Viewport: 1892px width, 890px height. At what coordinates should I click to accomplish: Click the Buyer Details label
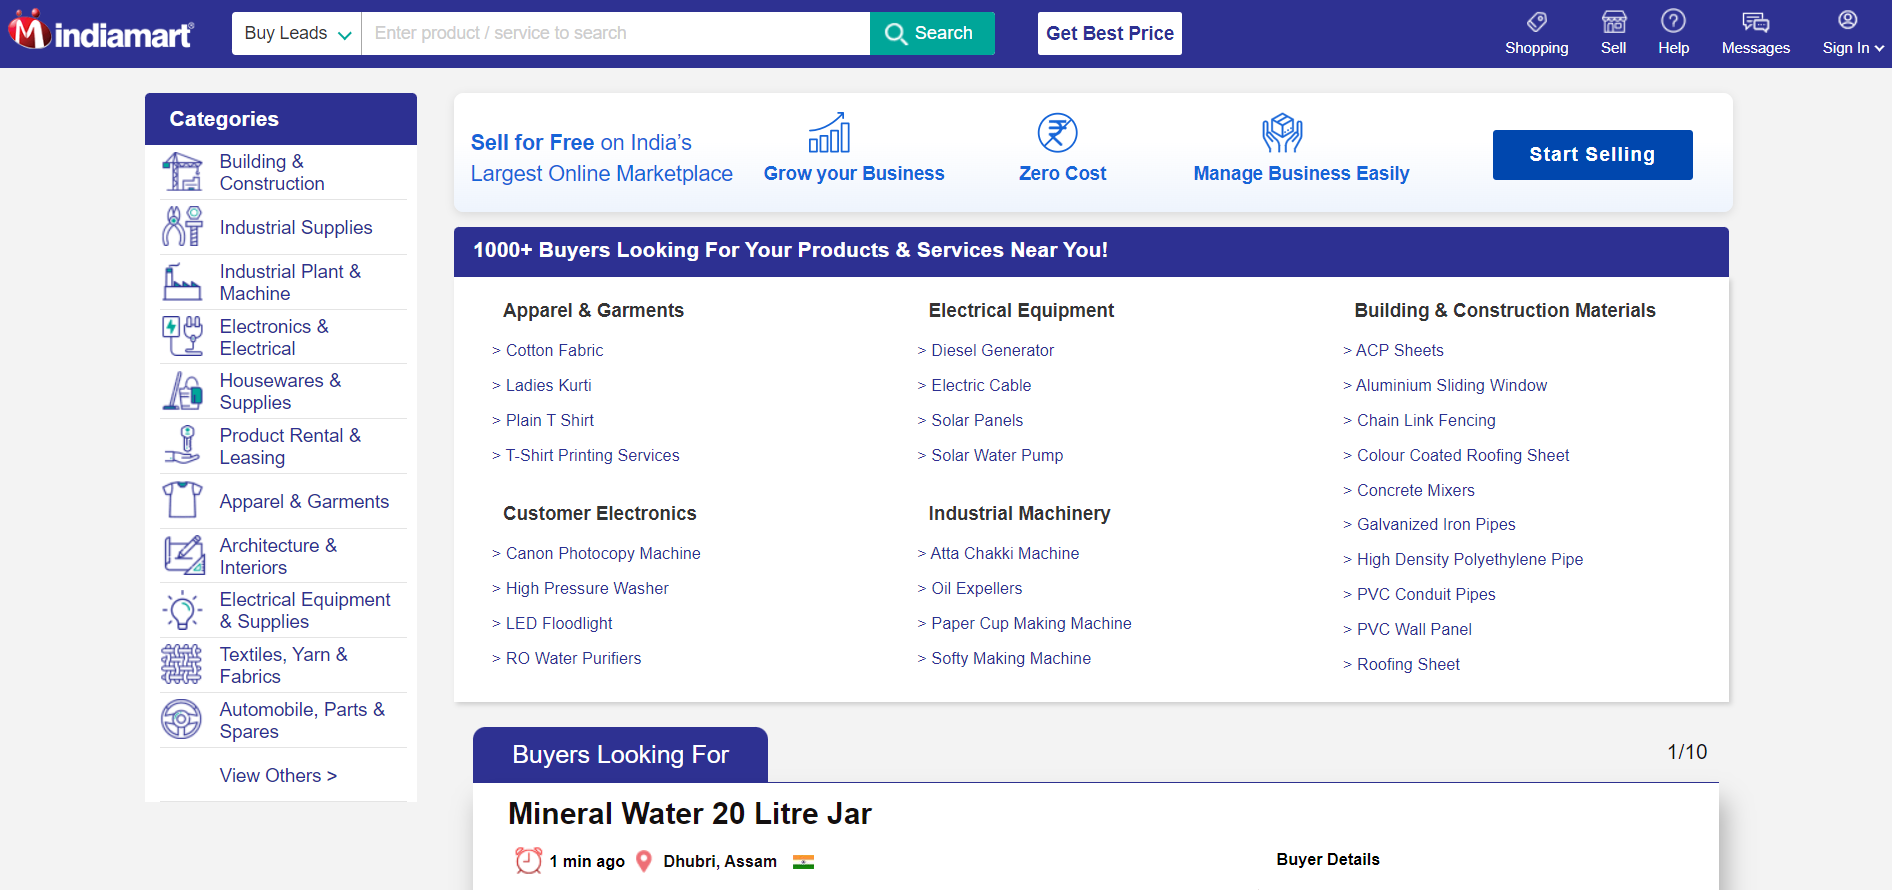[1328, 859]
